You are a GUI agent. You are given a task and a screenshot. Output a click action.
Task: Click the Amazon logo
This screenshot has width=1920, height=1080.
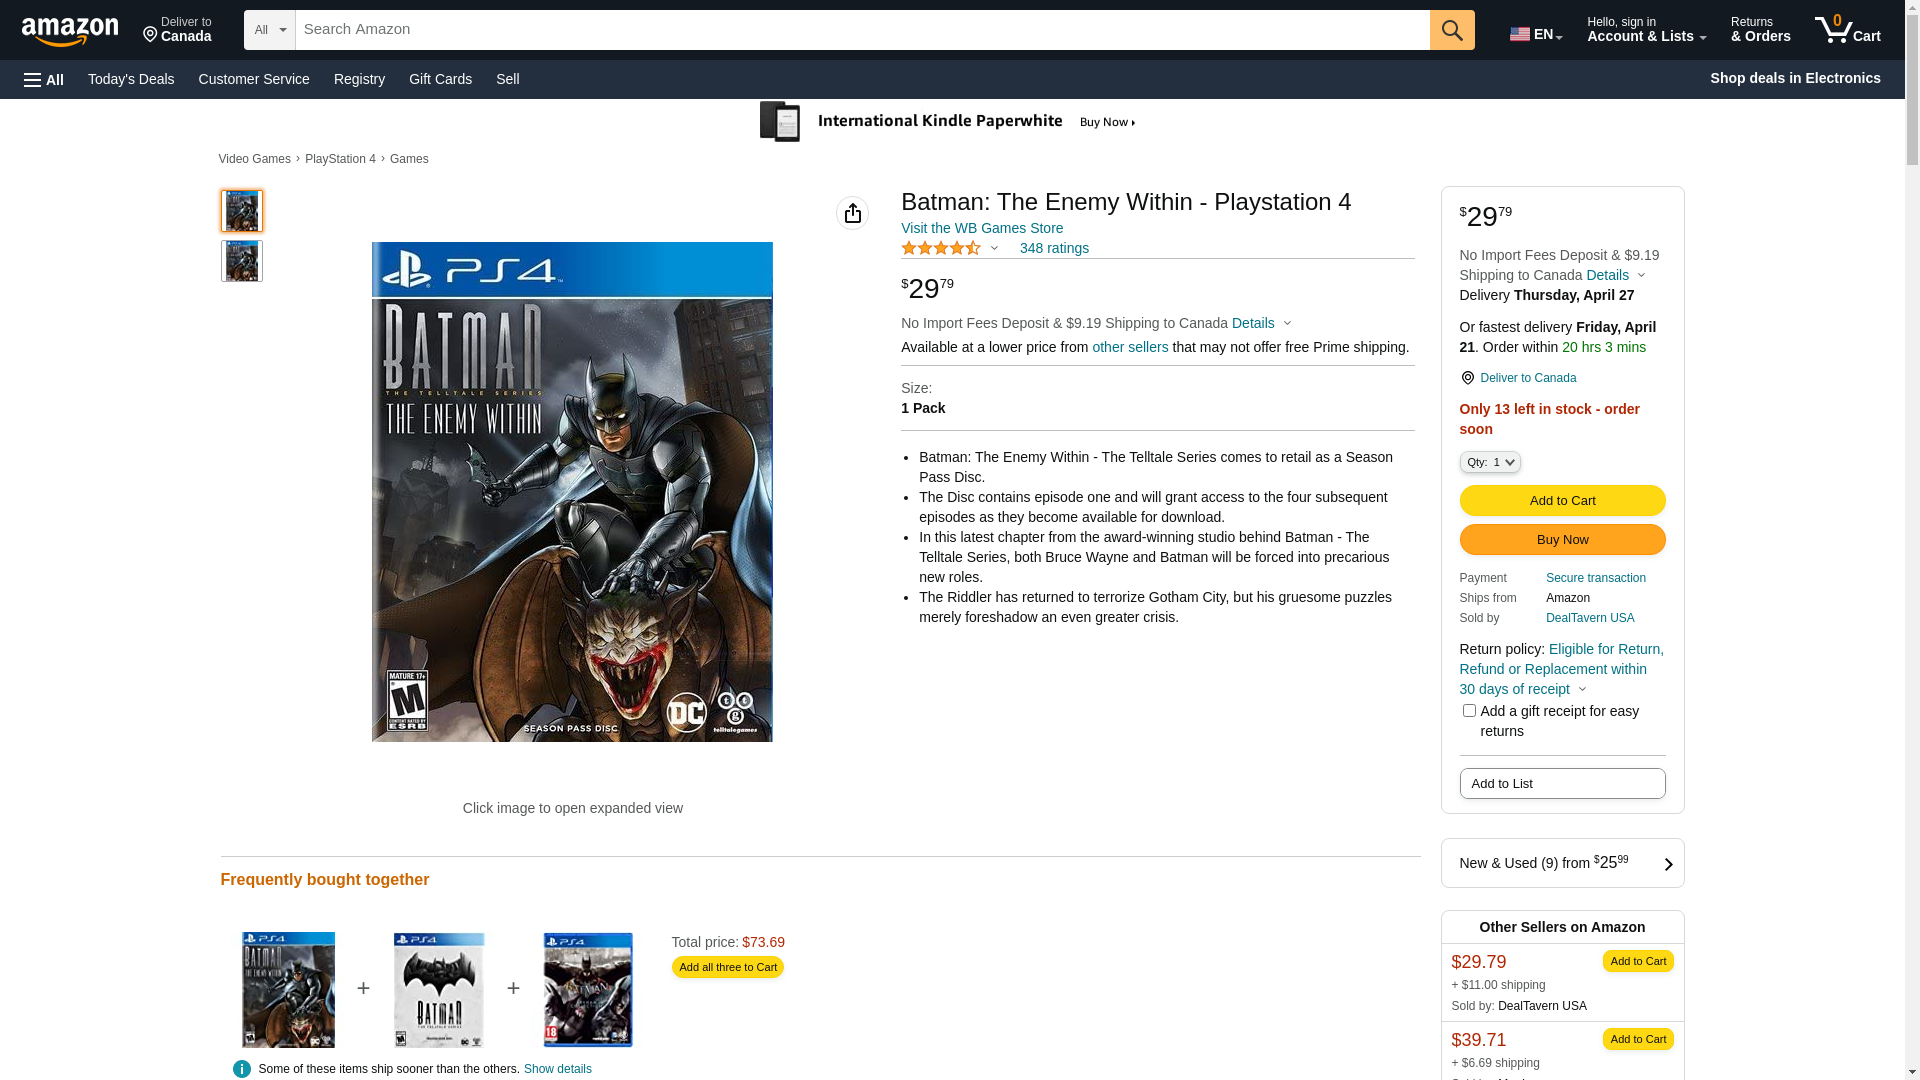[70, 32]
